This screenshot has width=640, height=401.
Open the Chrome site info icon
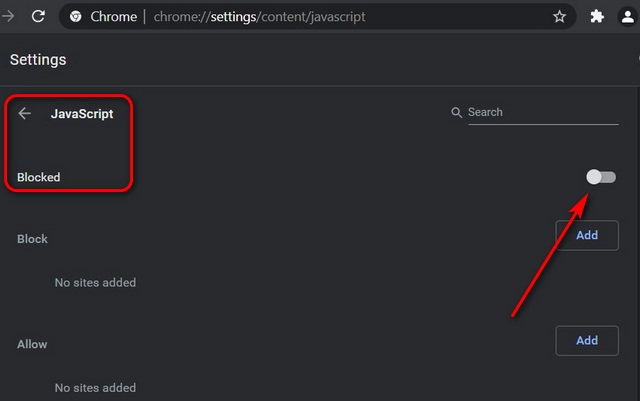76,17
